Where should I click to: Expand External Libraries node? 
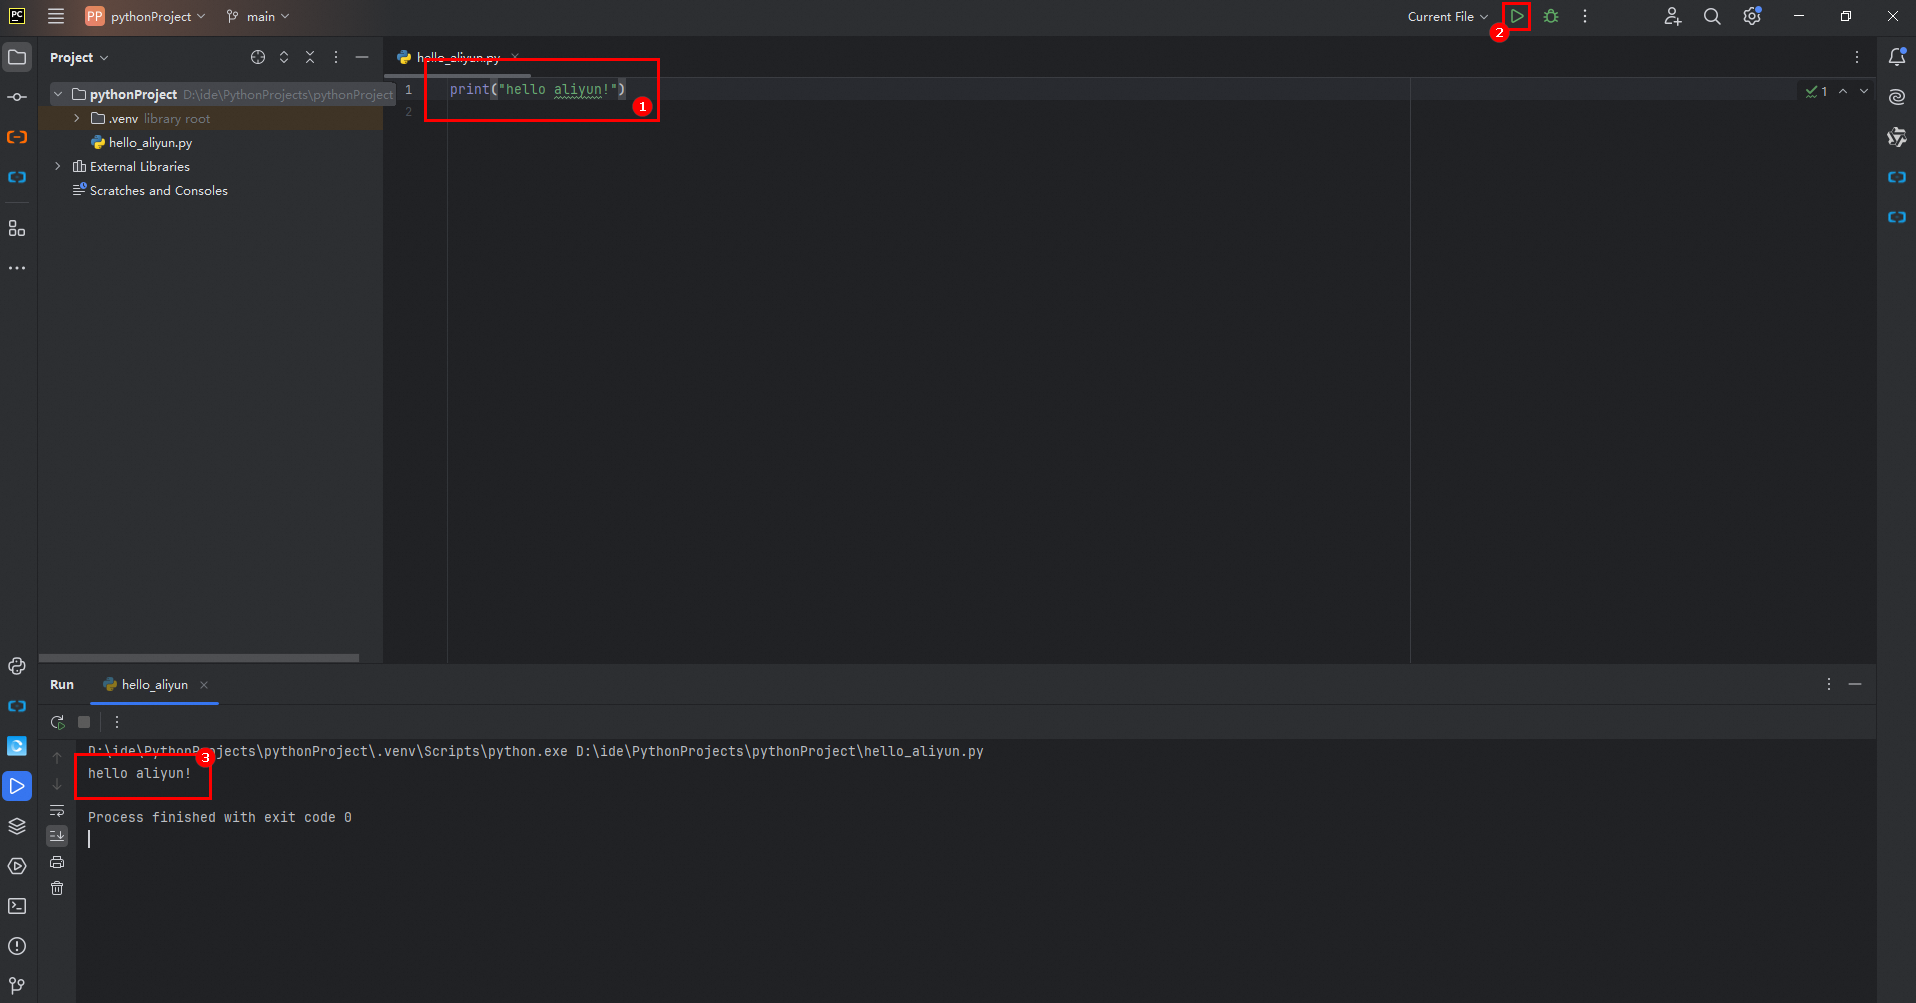58,166
